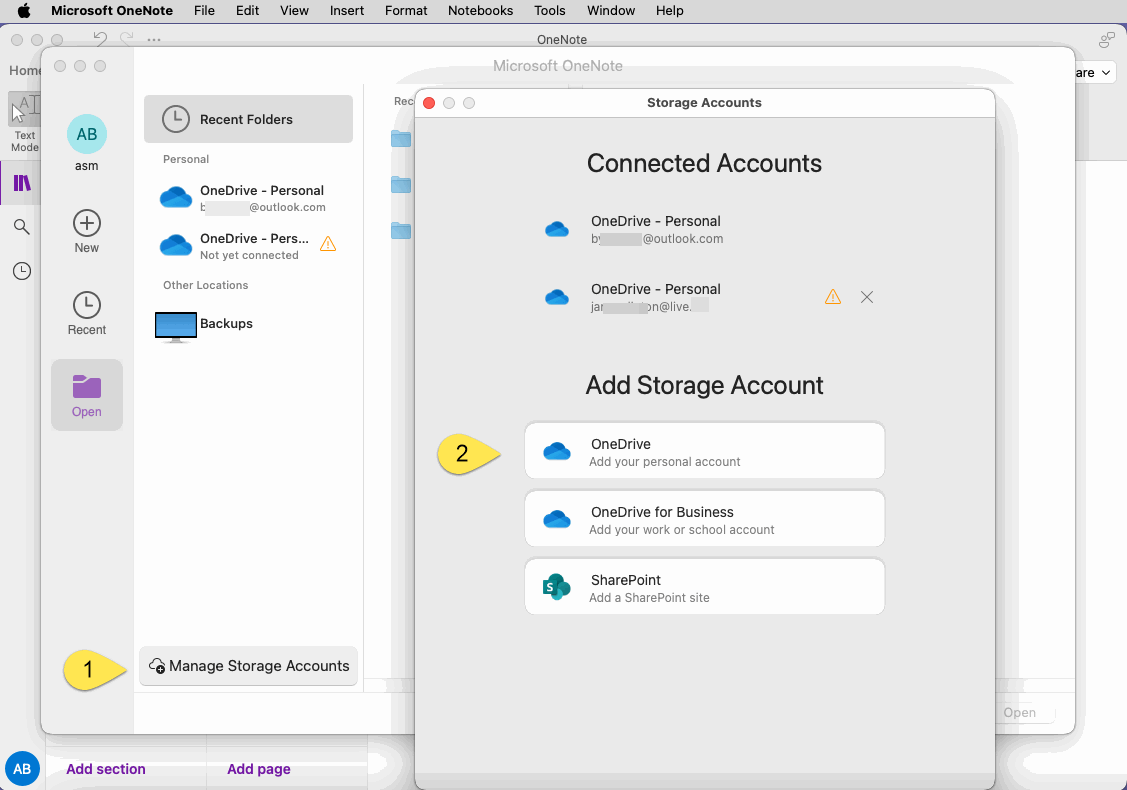Open the Home tab in OneNote ribbon

(24, 70)
